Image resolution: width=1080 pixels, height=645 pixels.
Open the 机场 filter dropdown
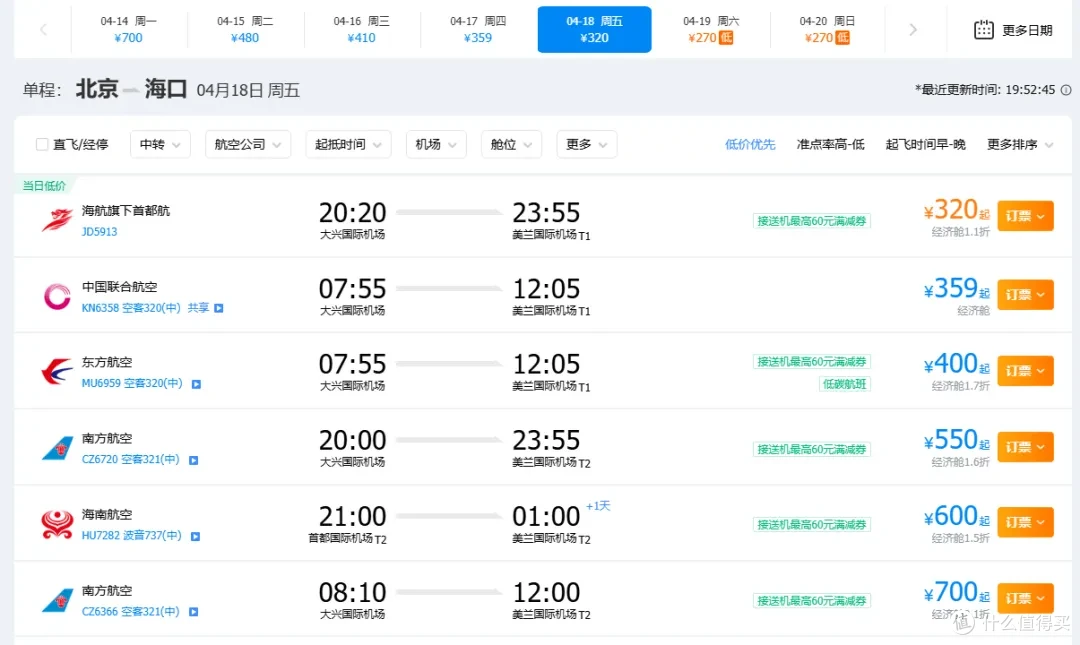point(436,144)
